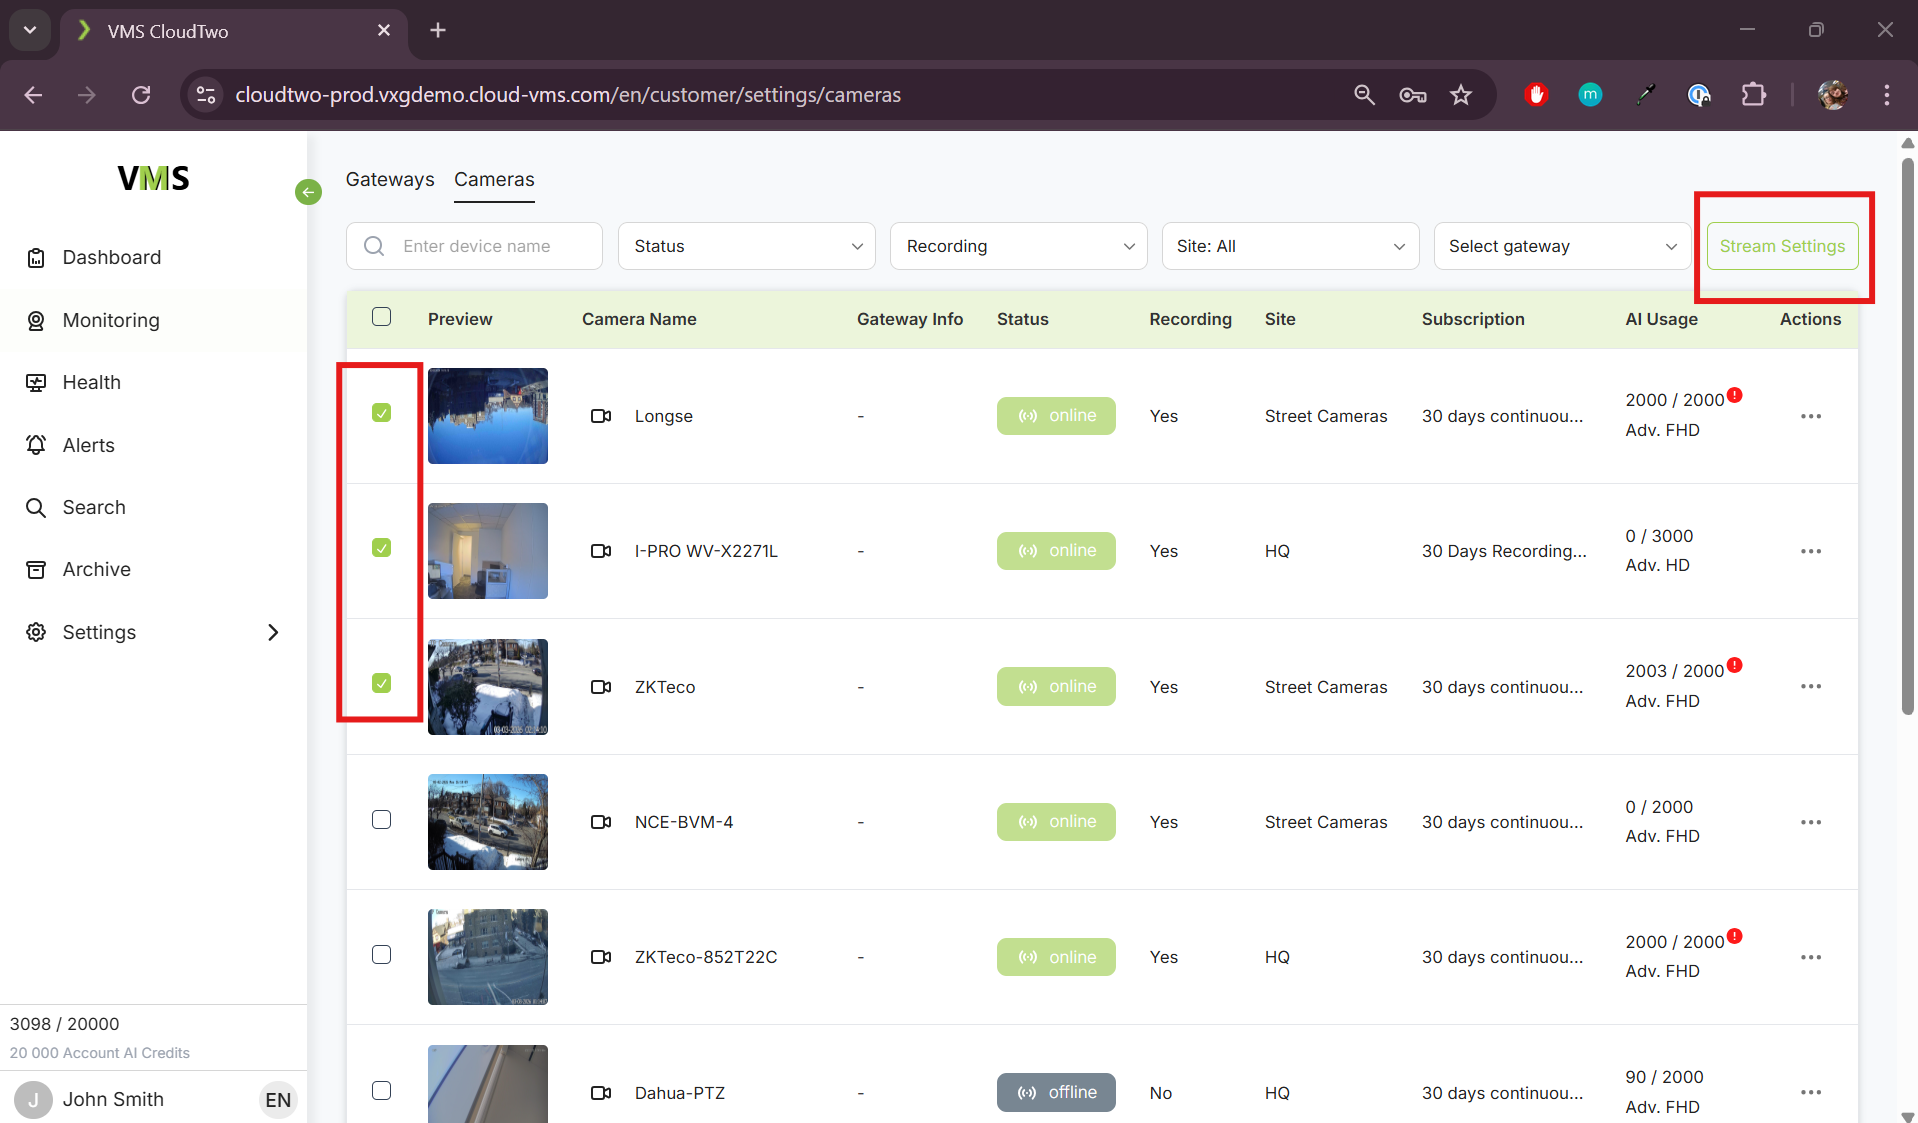Click the Alerts bell icon
The width and height of the screenshot is (1918, 1123).
pos(36,445)
